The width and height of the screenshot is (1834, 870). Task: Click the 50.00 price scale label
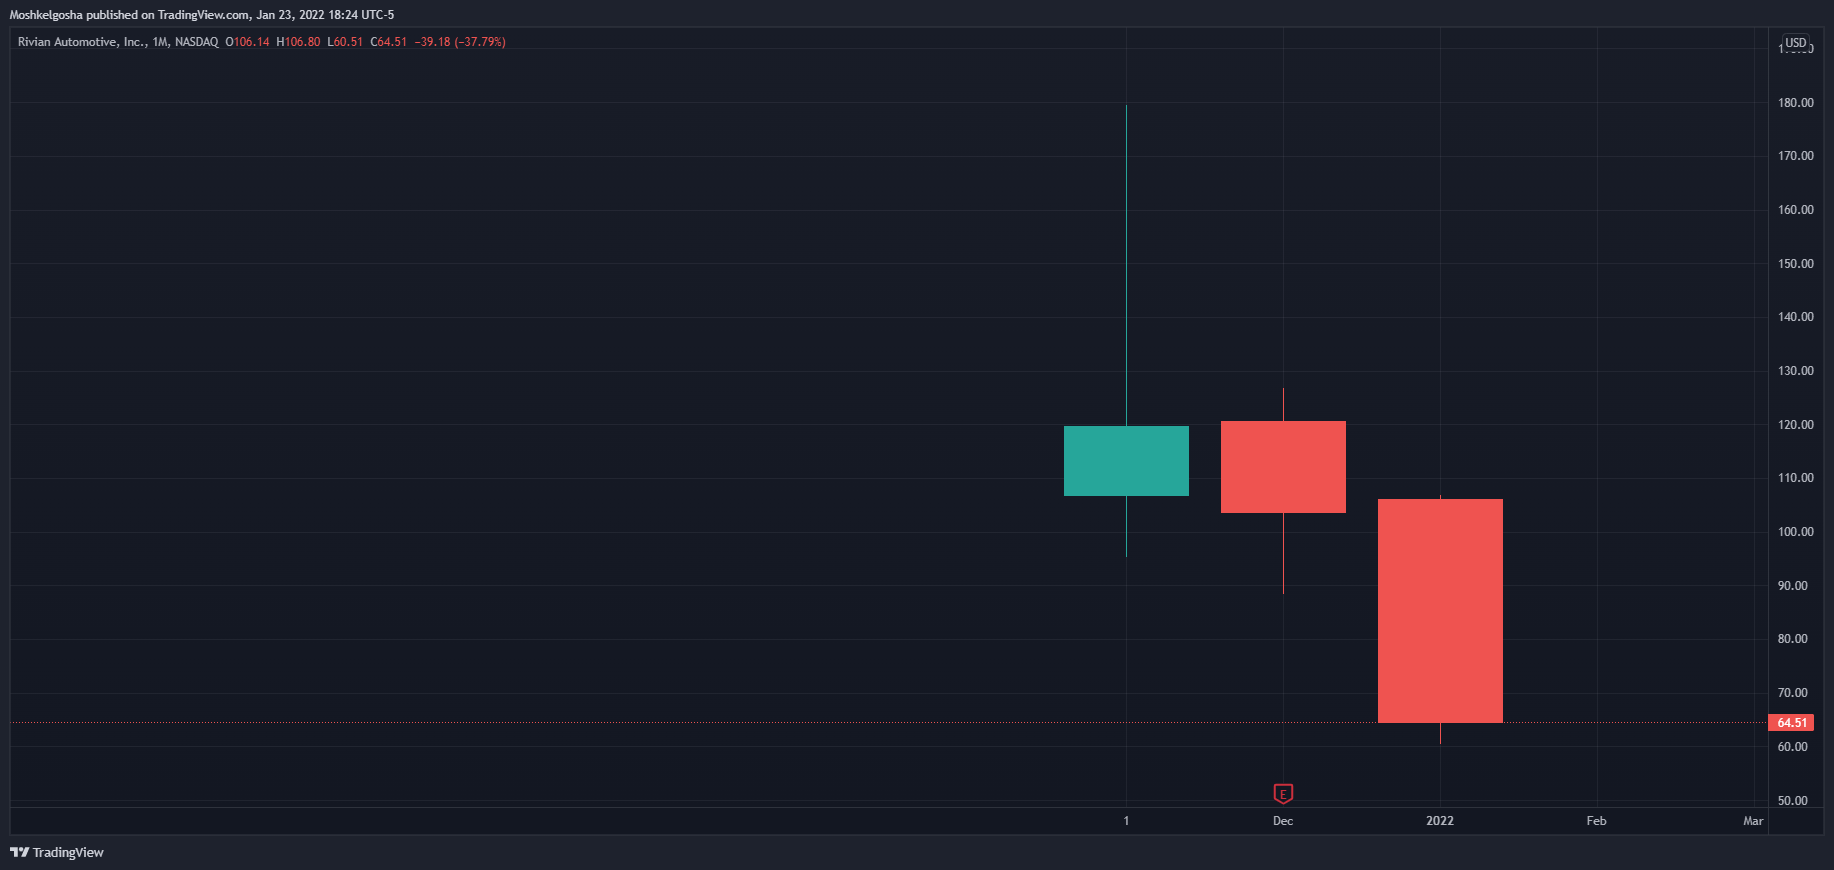point(1793,801)
